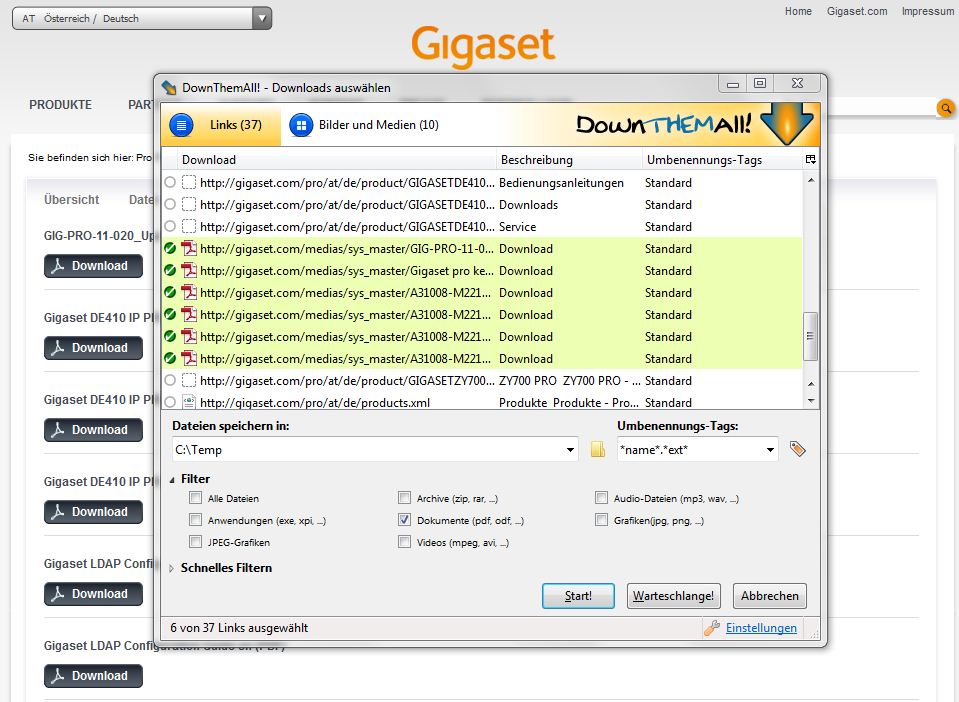Open the Einstellungen link
959x702 pixels.
coord(761,628)
